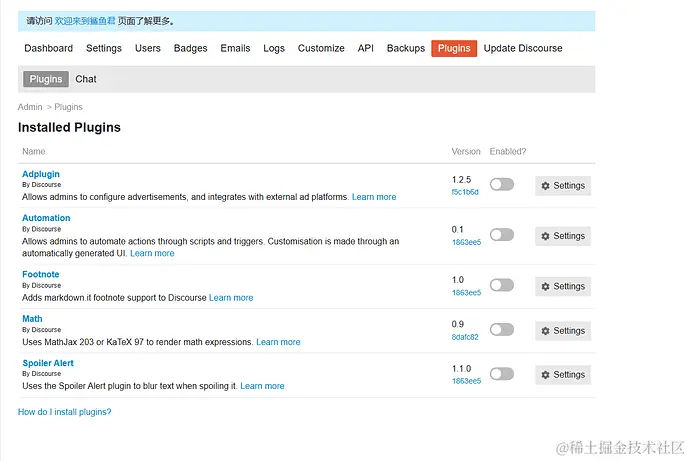Click the 'How do I install plugins?' link
Viewport: 690px width, 461px height.
(x=64, y=412)
